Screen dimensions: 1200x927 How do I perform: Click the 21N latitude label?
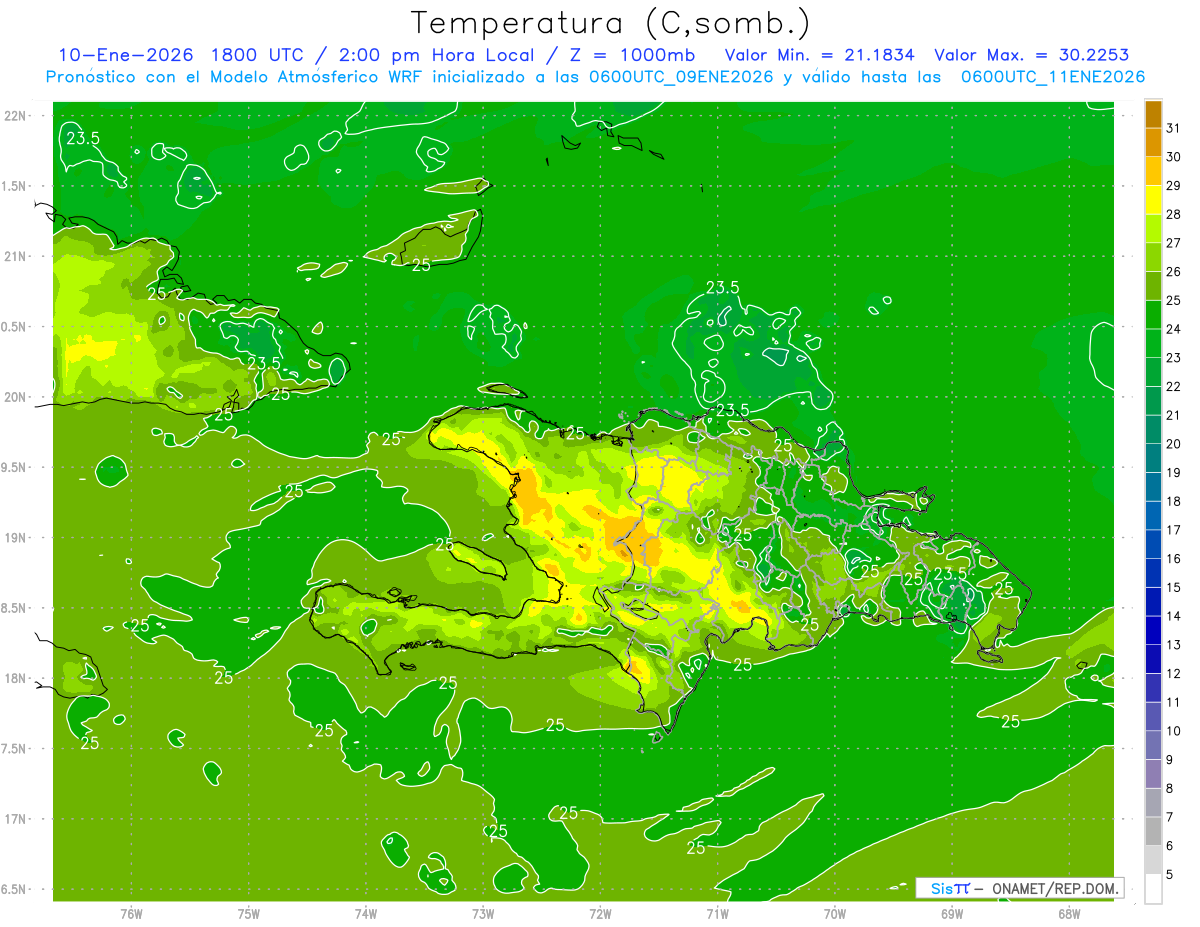tap(16, 256)
